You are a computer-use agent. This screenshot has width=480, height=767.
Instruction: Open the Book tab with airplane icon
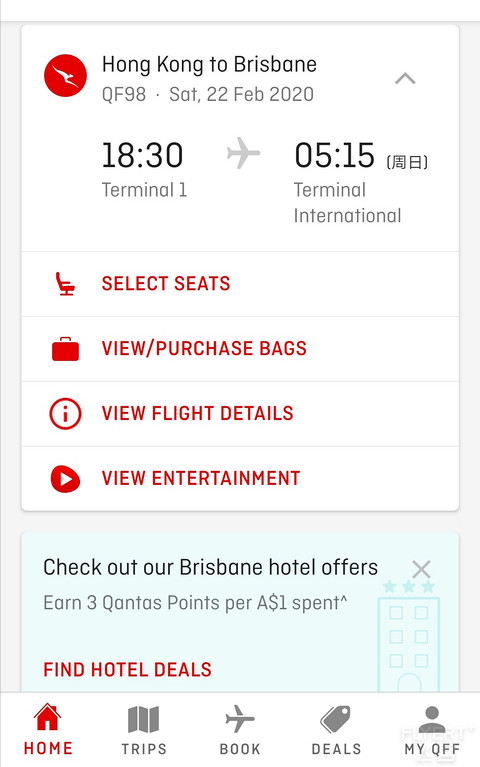point(240,730)
